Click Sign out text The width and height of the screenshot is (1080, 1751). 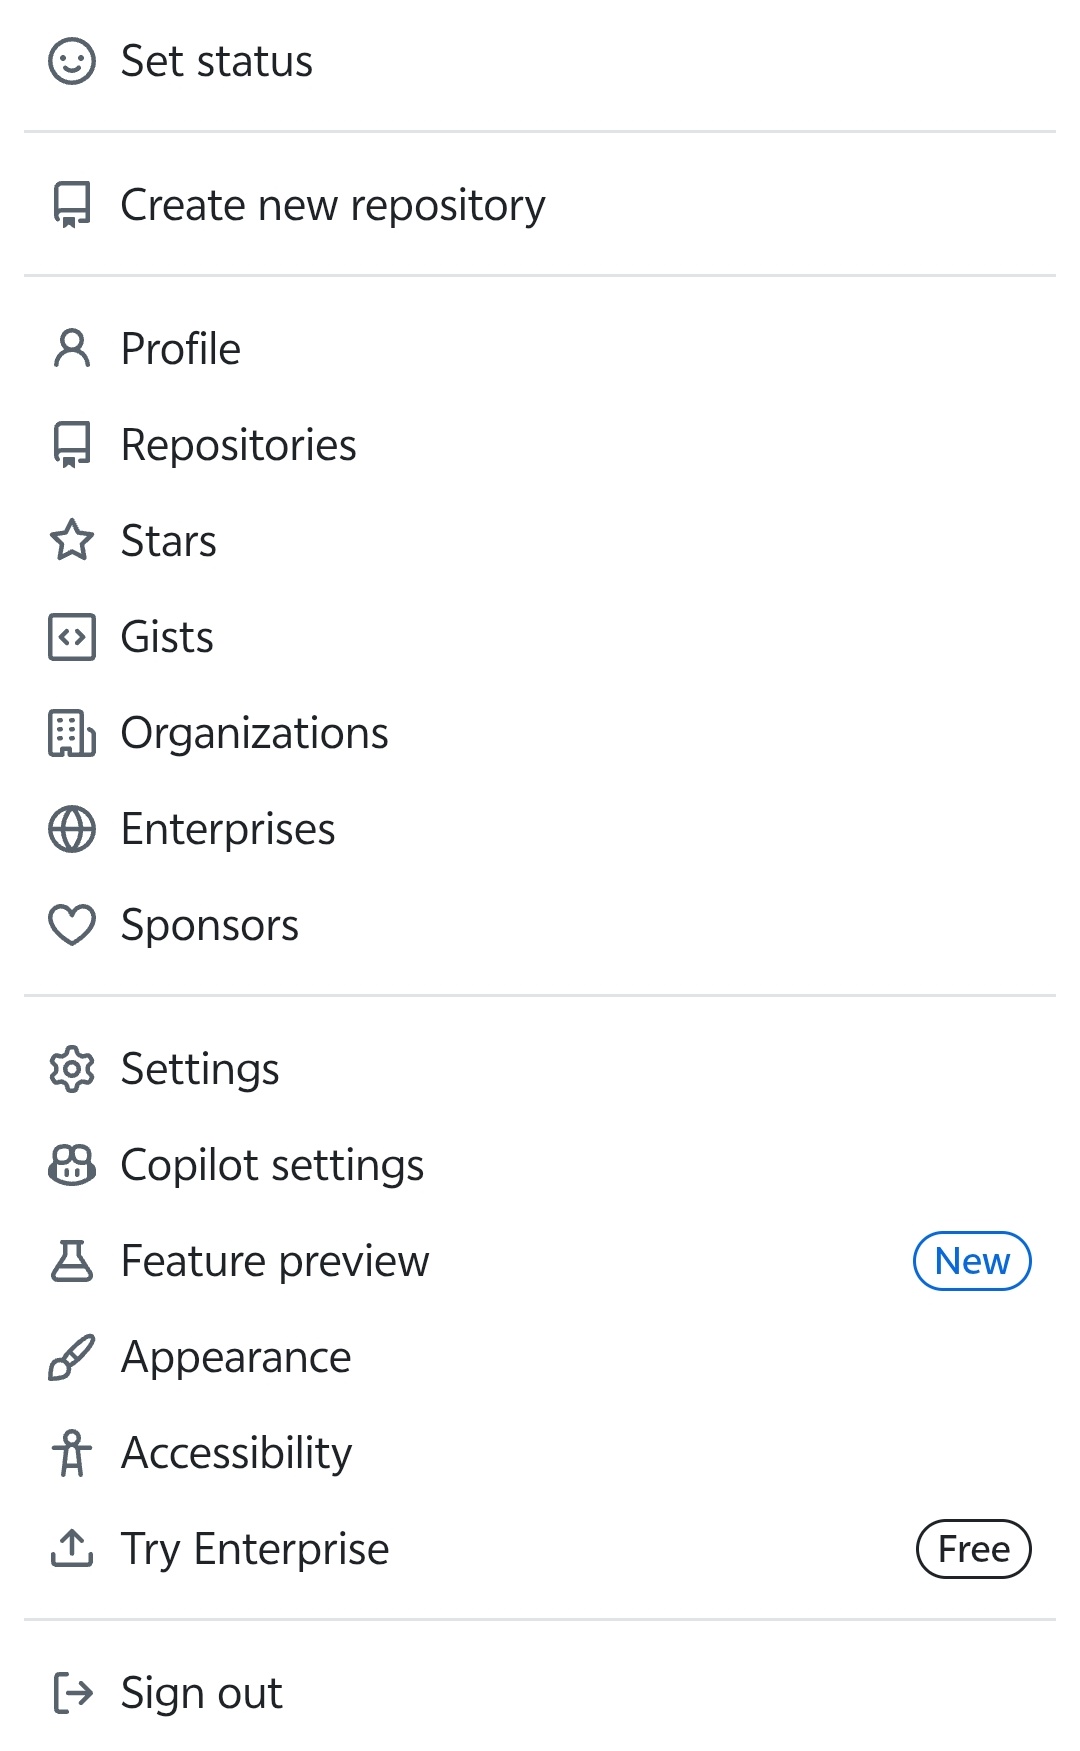point(202,1693)
